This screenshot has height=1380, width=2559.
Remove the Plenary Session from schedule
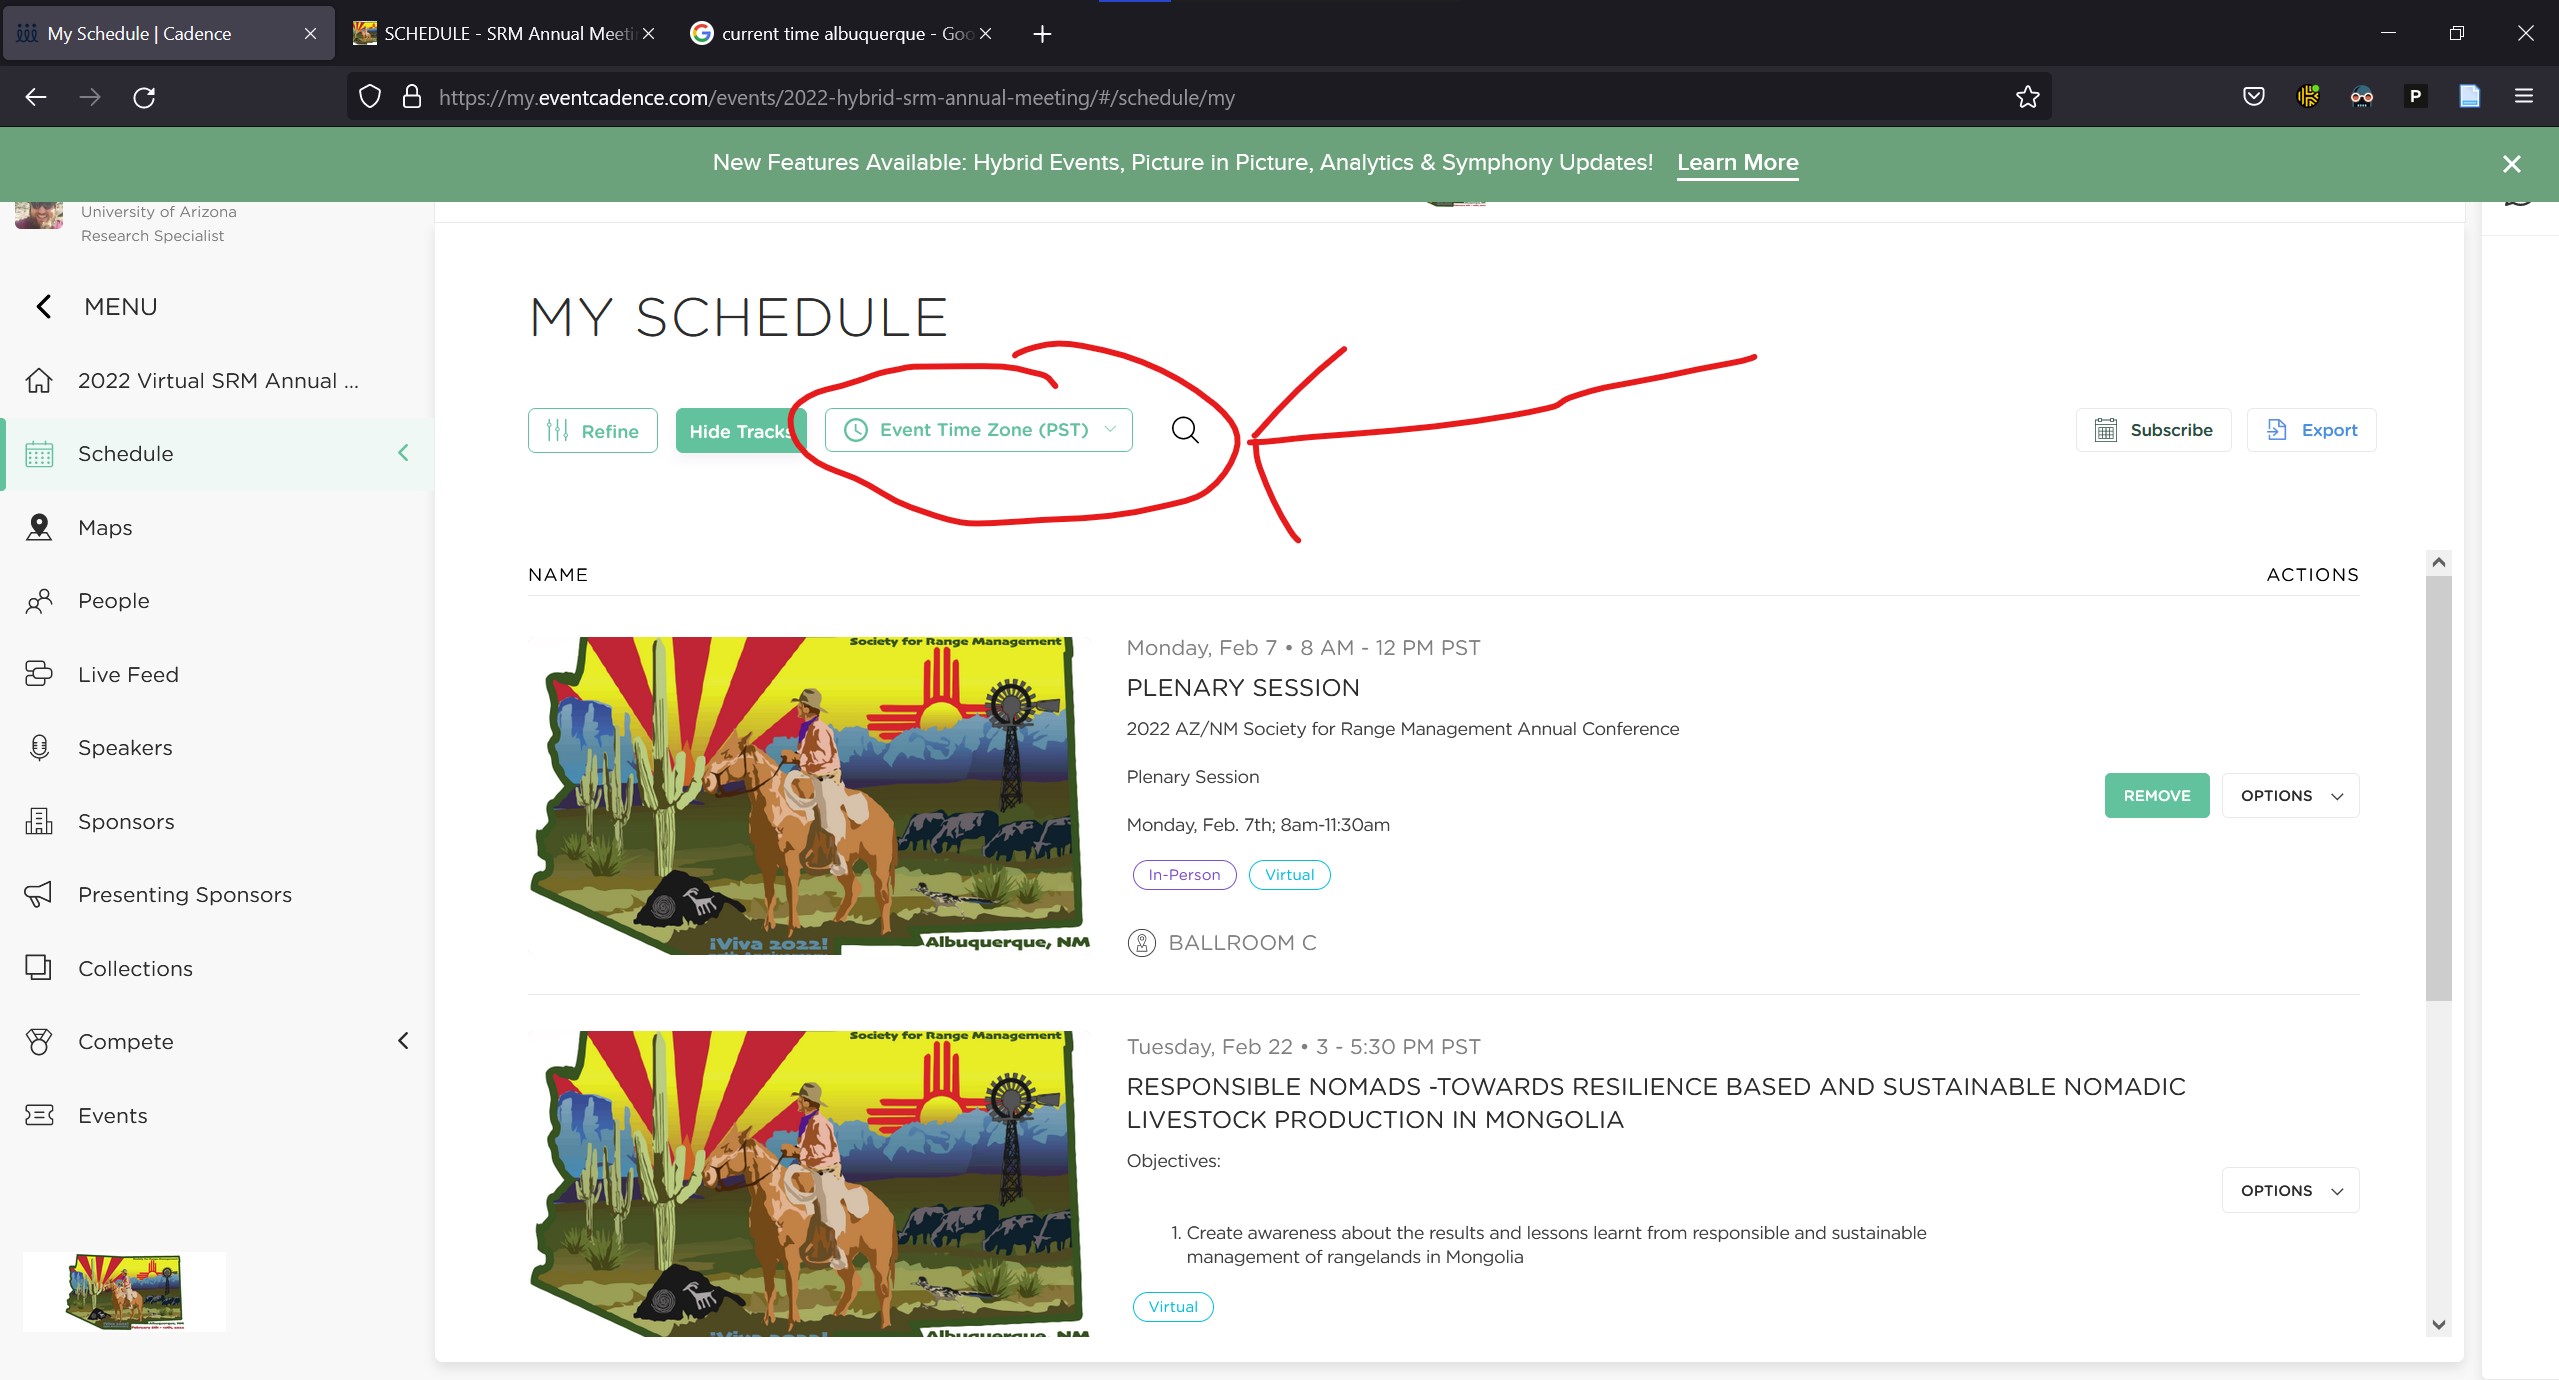(2157, 796)
